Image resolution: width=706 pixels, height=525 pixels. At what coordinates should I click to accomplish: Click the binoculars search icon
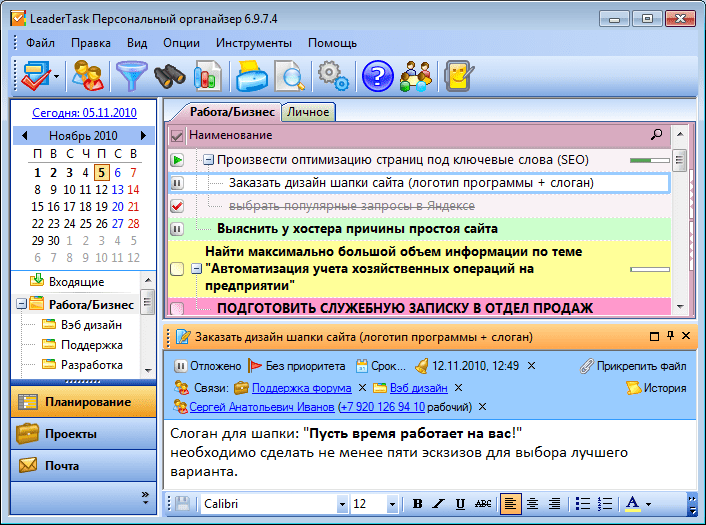[x=169, y=76]
